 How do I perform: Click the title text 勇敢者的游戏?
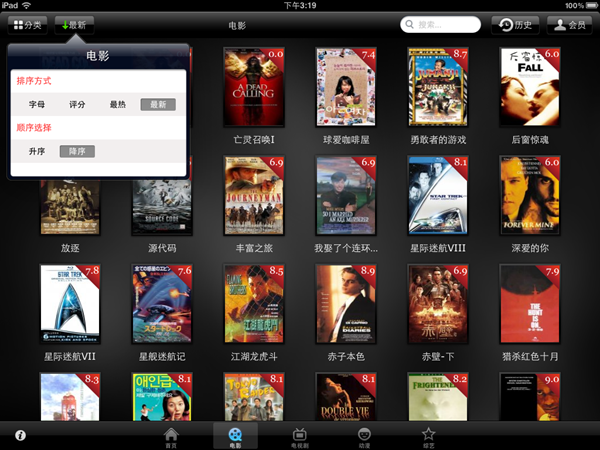[438, 140]
